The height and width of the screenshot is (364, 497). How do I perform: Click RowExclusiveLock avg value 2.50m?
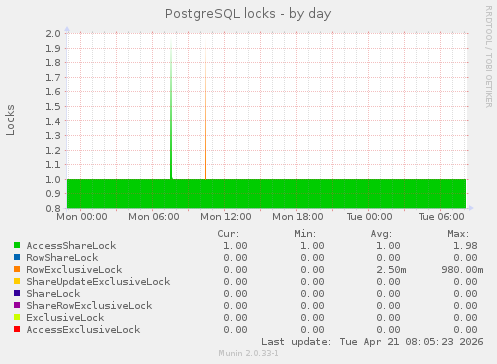(x=391, y=270)
